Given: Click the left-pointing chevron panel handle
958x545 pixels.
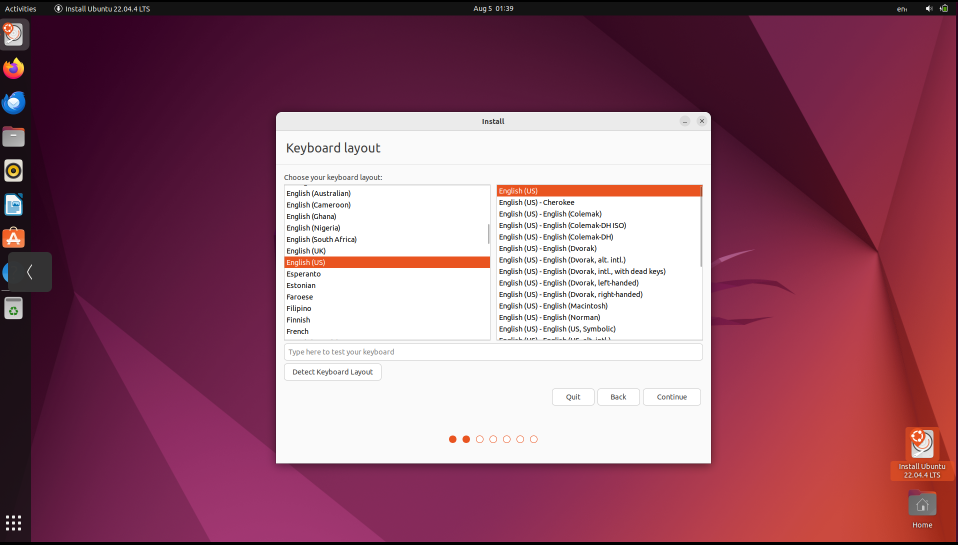Looking at the screenshot, I should point(29,272).
